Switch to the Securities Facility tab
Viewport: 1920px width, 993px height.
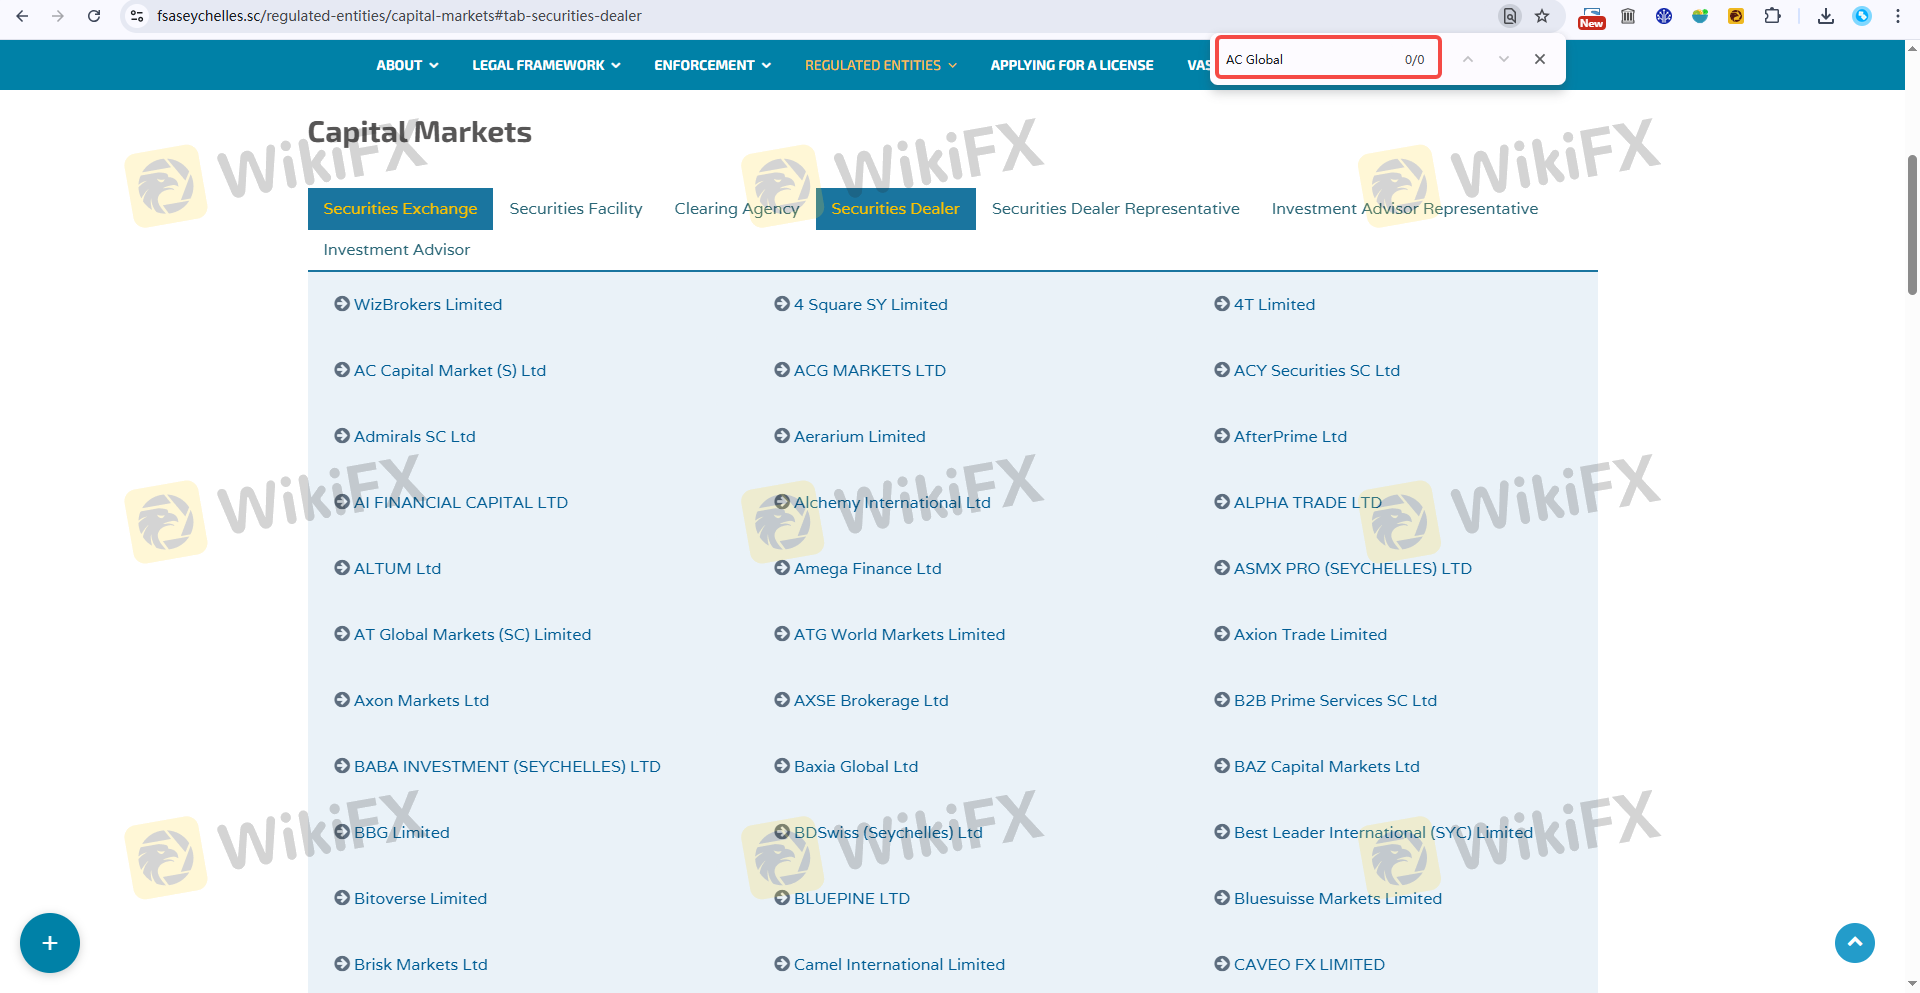click(x=576, y=209)
